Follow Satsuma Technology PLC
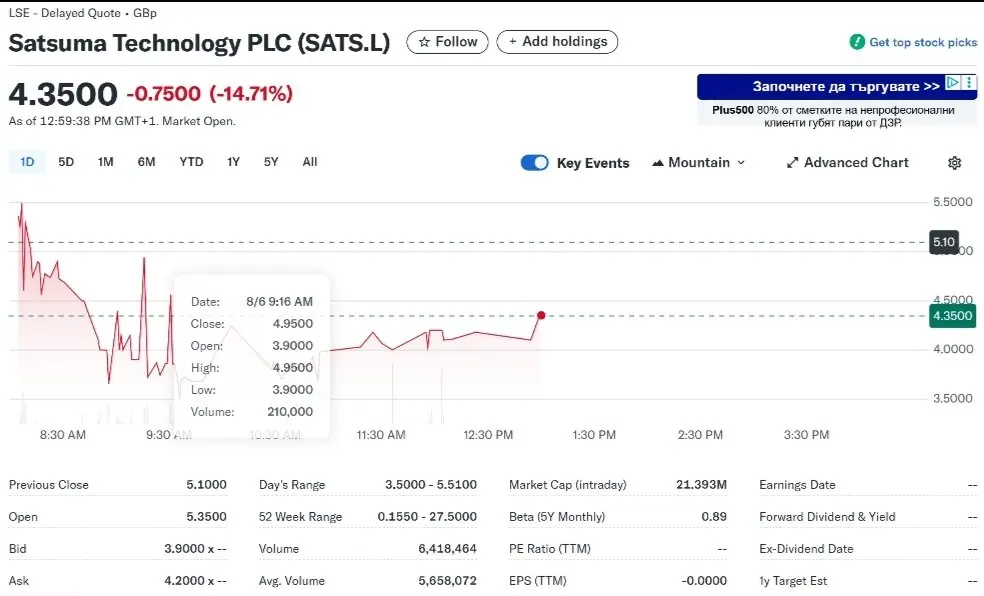This screenshot has height=596, width=984. [x=447, y=42]
